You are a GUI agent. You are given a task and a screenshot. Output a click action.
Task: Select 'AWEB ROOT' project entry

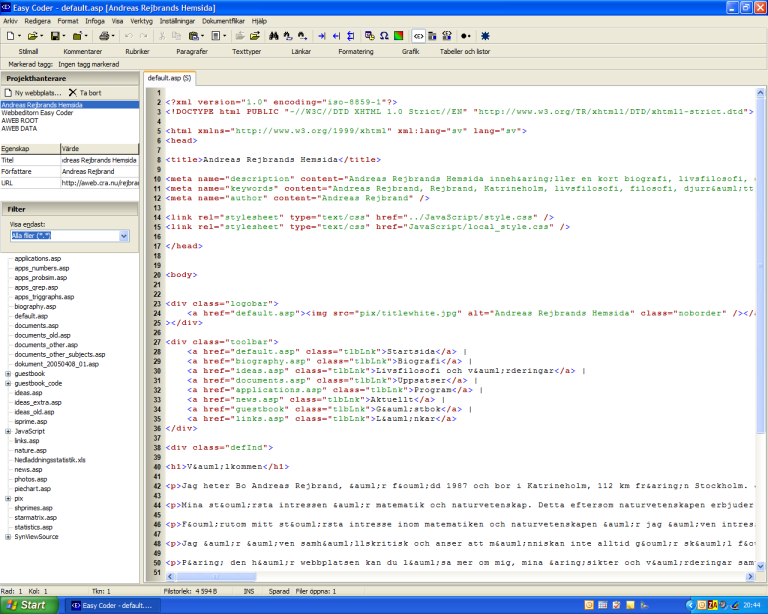point(20,120)
